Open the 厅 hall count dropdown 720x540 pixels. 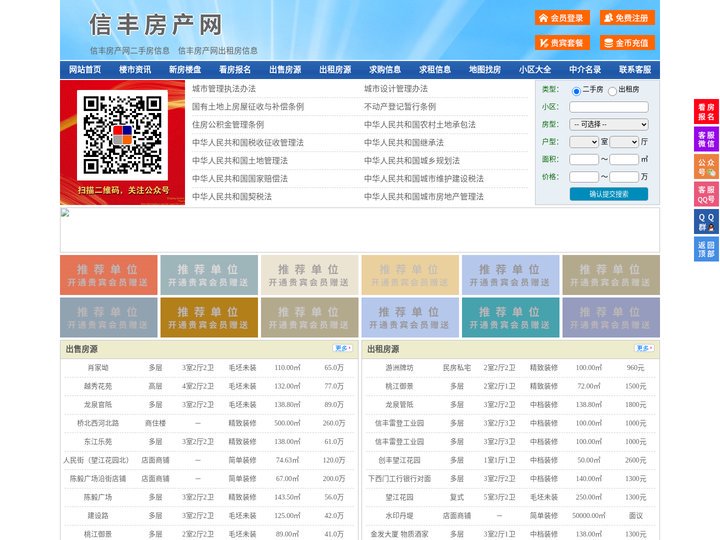point(624,142)
